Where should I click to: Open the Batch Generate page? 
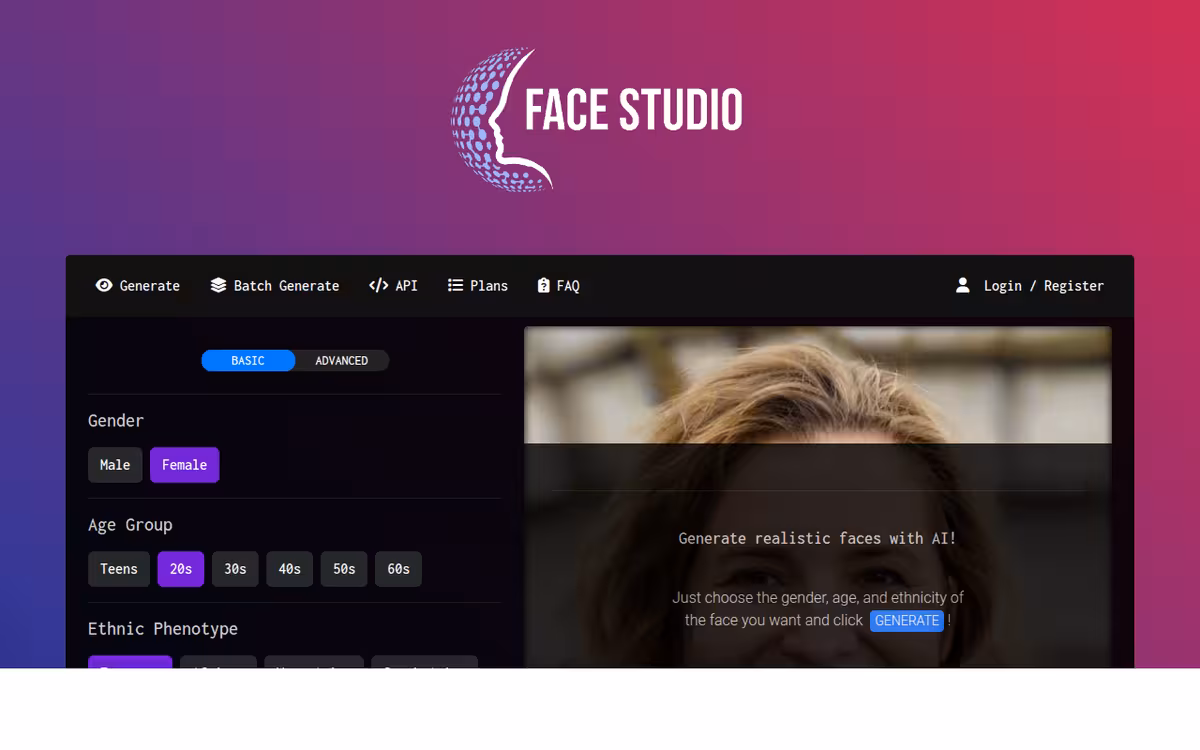(275, 286)
